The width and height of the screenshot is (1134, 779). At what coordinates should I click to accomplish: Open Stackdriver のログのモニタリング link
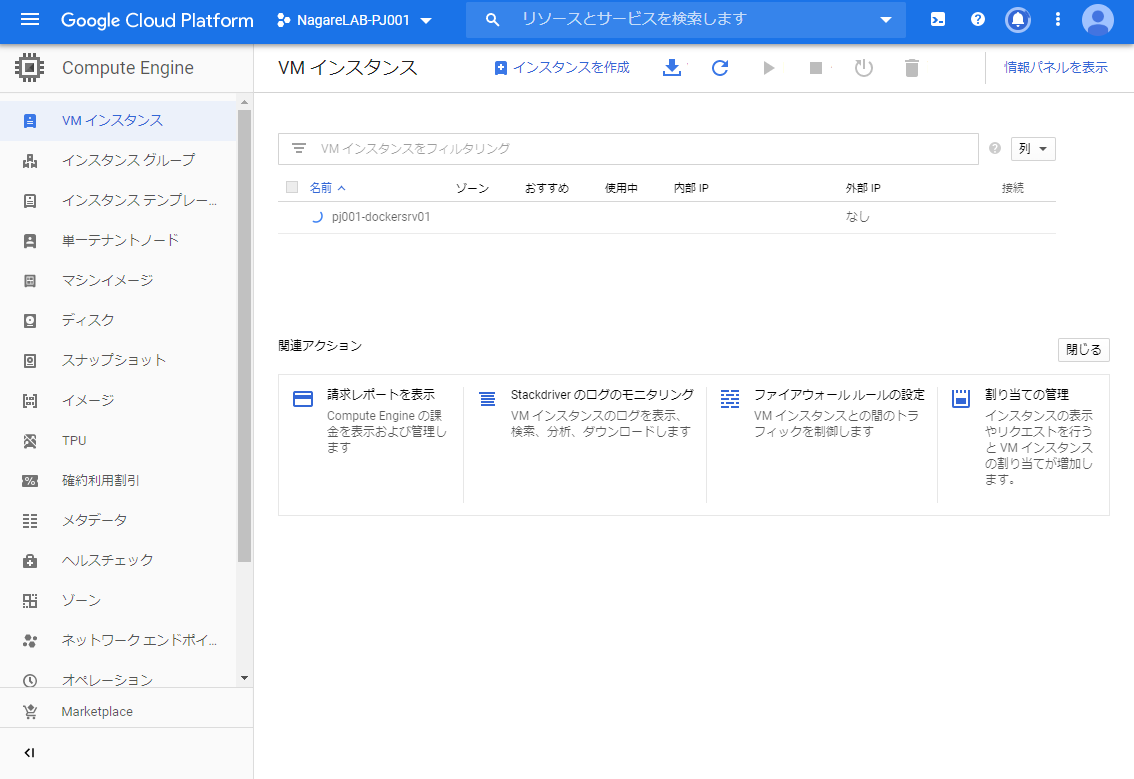tap(602, 394)
